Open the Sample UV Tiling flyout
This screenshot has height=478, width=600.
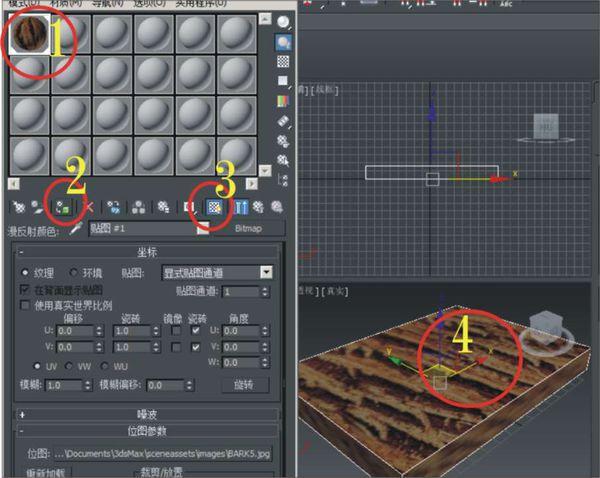283,81
